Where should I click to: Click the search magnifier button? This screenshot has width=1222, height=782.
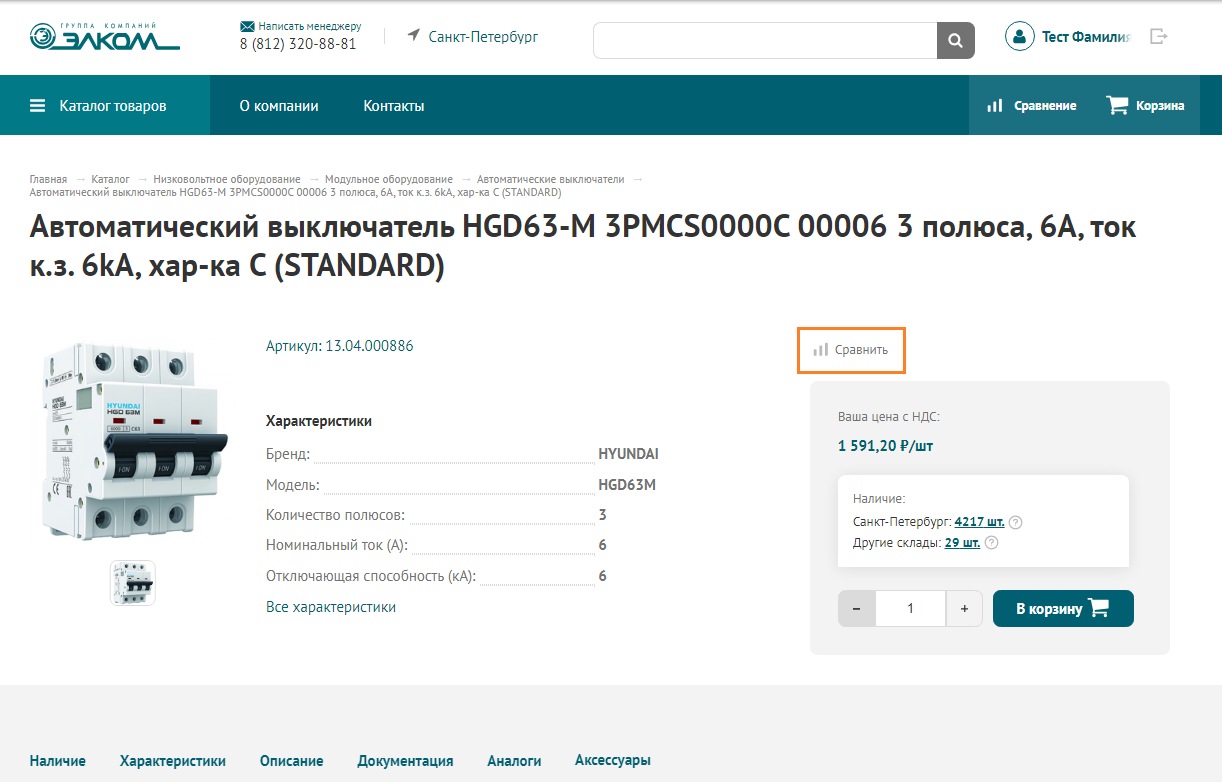coord(955,40)
